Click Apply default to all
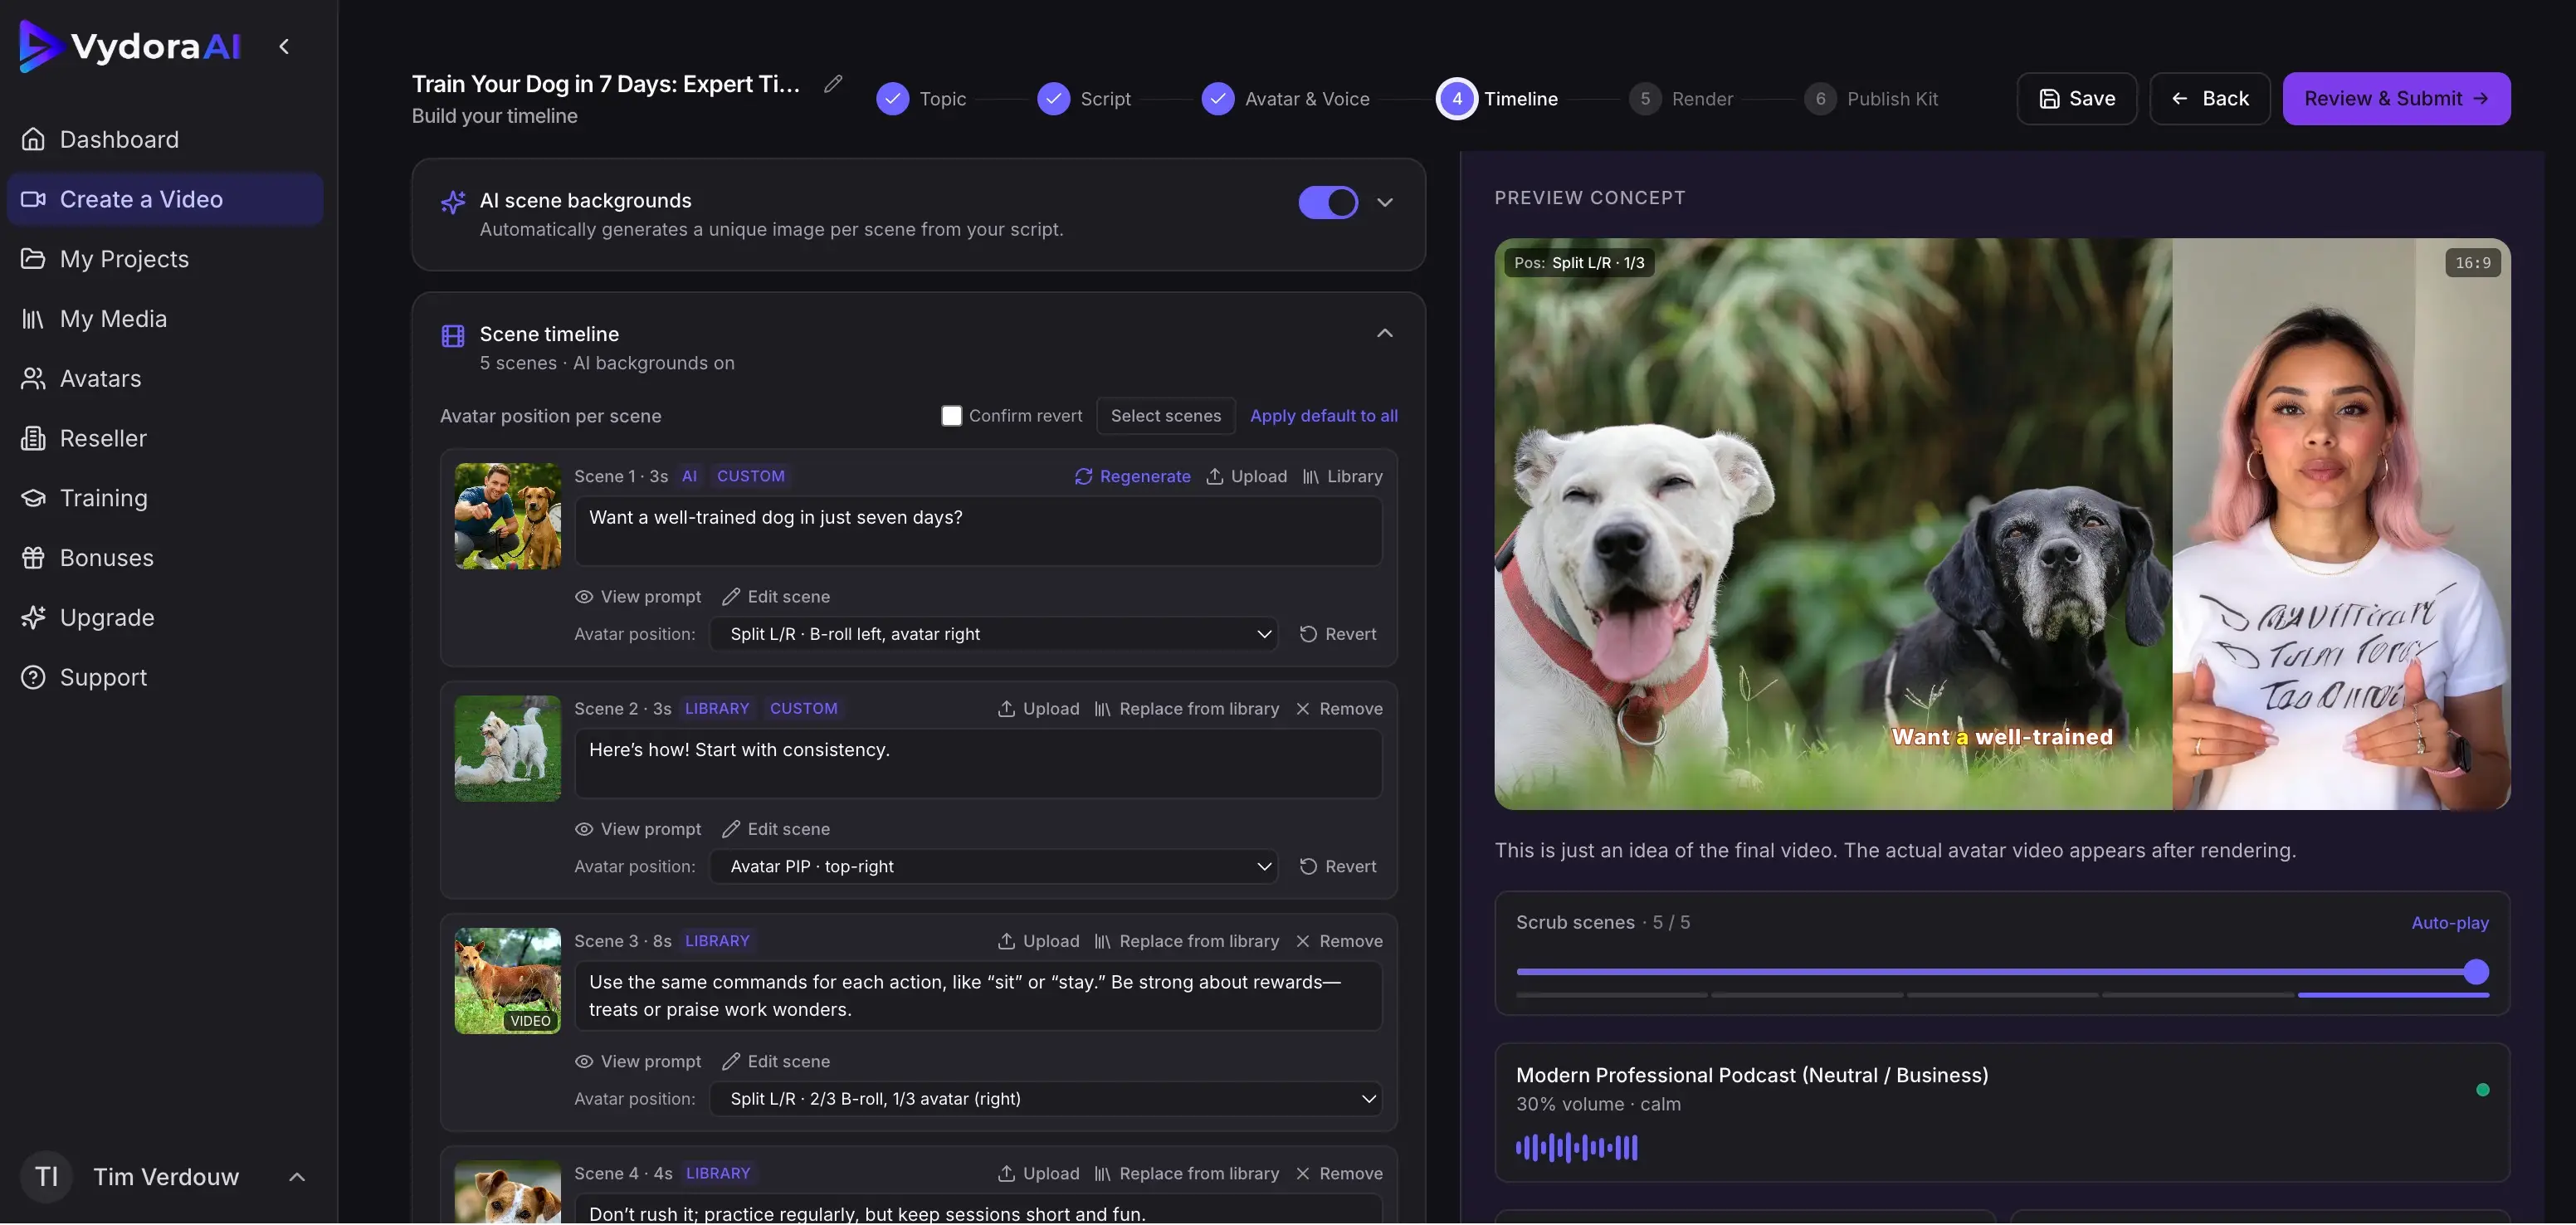 tap(1324, 416)
